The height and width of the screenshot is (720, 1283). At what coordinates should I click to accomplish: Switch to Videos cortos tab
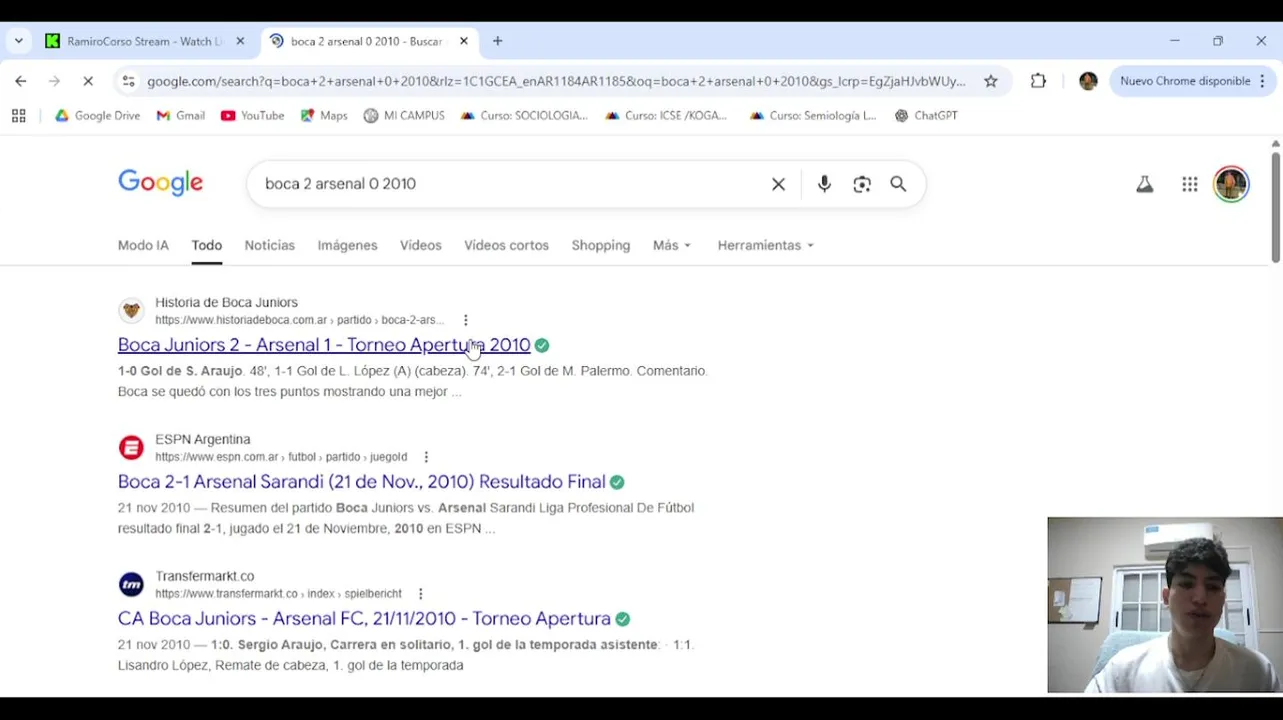[x=506, y=245]
